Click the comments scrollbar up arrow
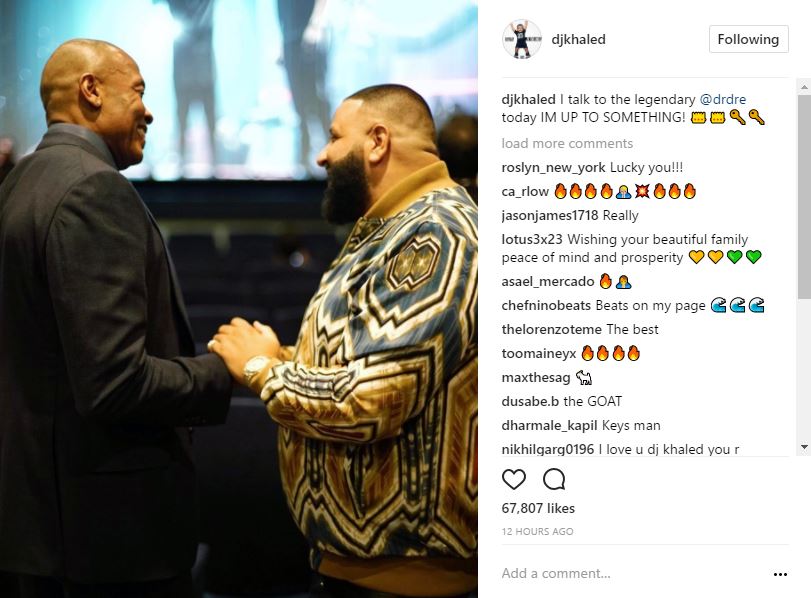Screen dimensions: 811x598 804,87
